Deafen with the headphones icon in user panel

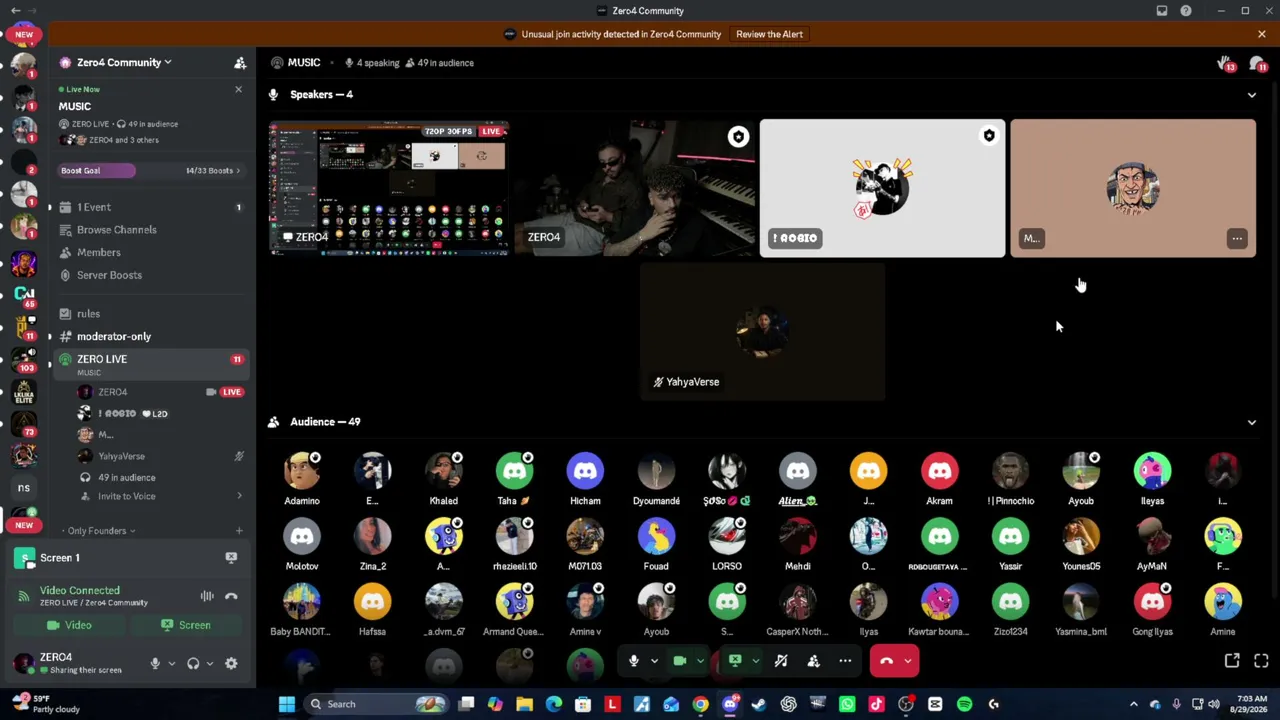point(193,663)
